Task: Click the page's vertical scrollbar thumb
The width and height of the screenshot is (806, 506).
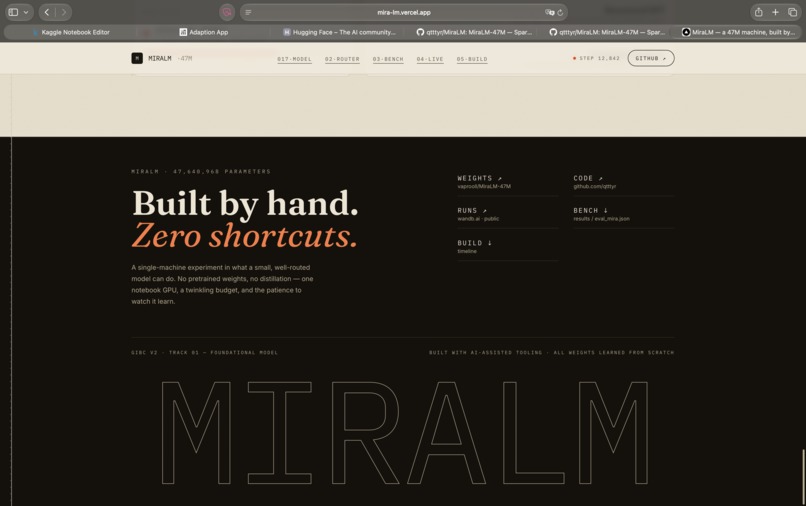Action: [x=803, y=477]
